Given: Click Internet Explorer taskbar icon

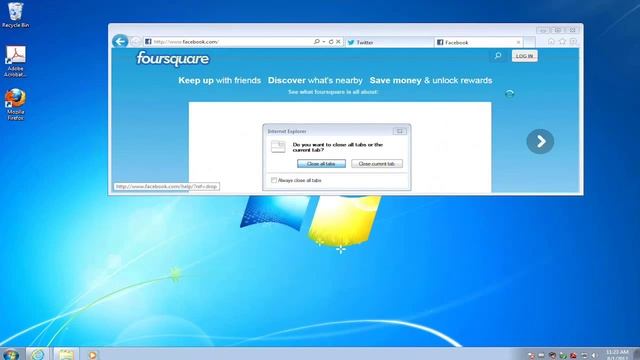Looking at the screenshot, I should 38,354.
